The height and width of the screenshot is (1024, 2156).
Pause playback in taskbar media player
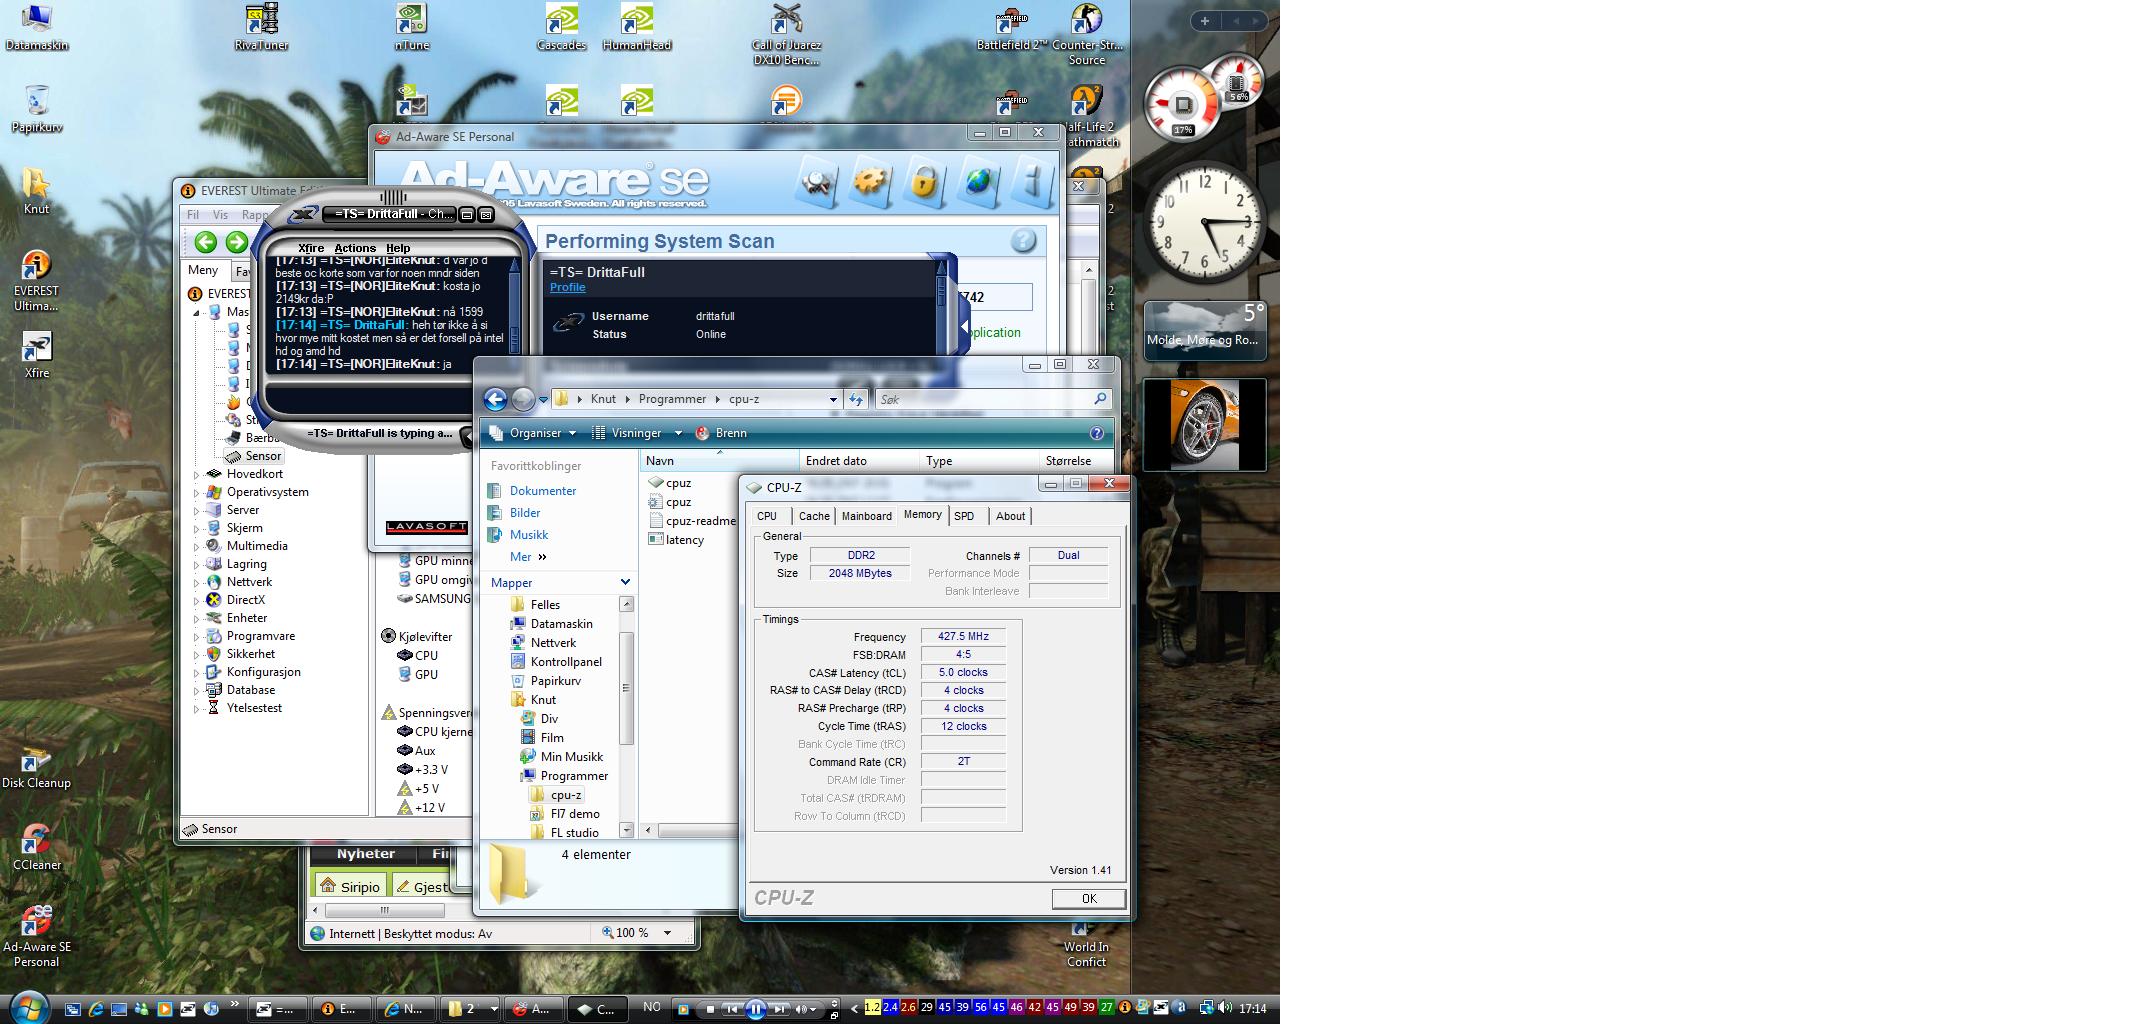pos(756,1009)
